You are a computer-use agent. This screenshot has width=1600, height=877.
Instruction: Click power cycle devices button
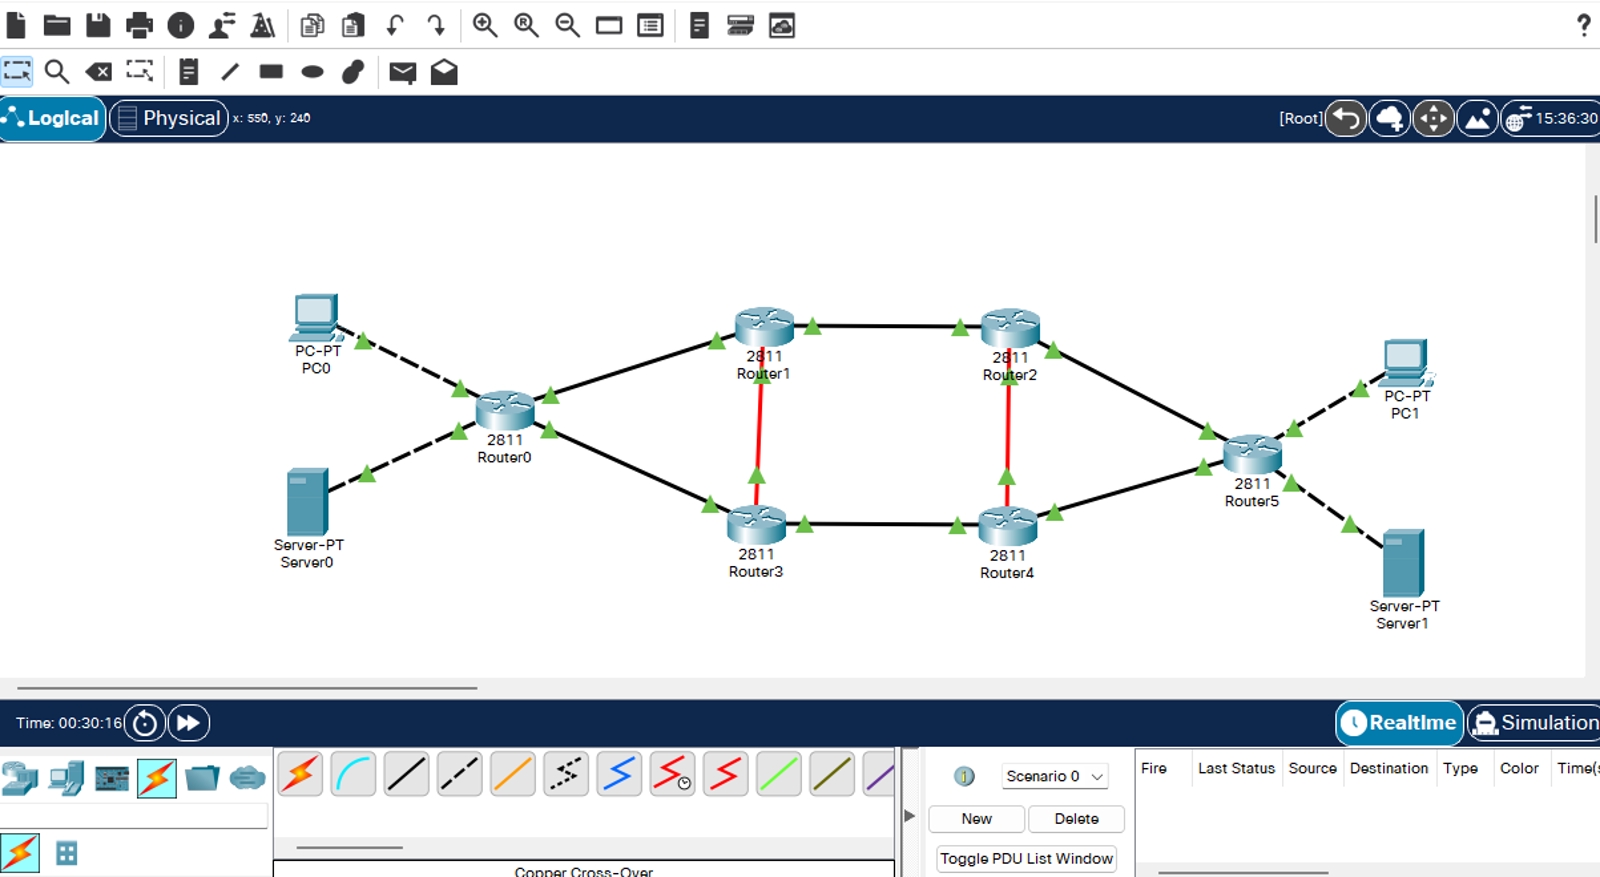click(145, 723)
